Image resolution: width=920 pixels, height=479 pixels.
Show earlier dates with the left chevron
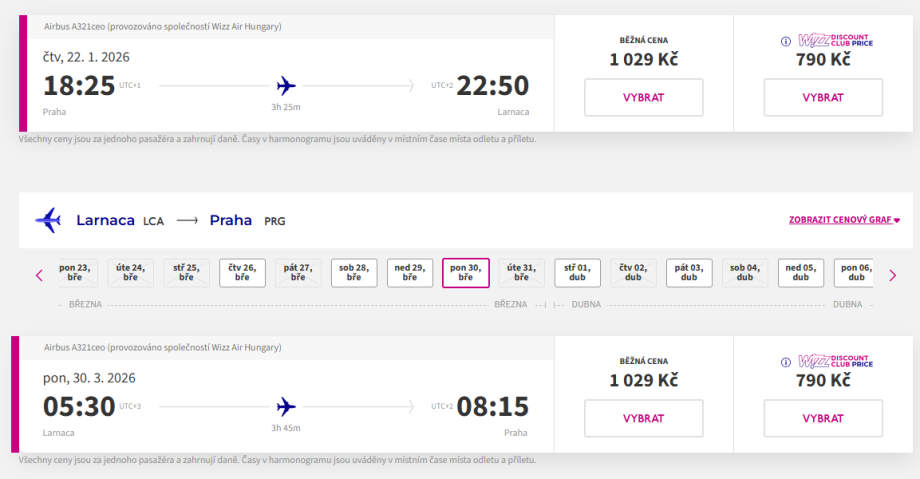click(x=40, y=275)
